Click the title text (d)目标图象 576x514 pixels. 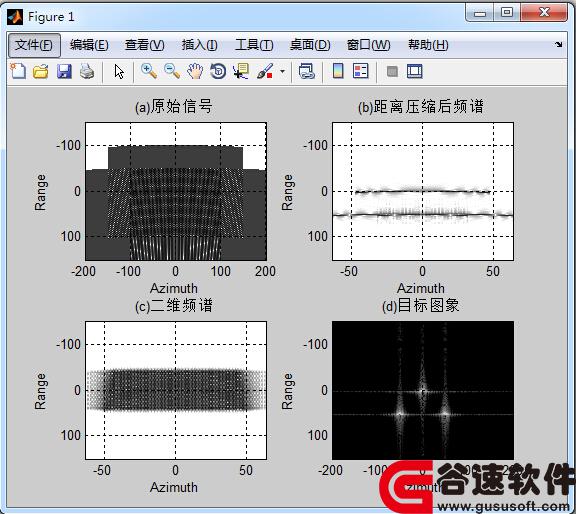tap(421, 305)
